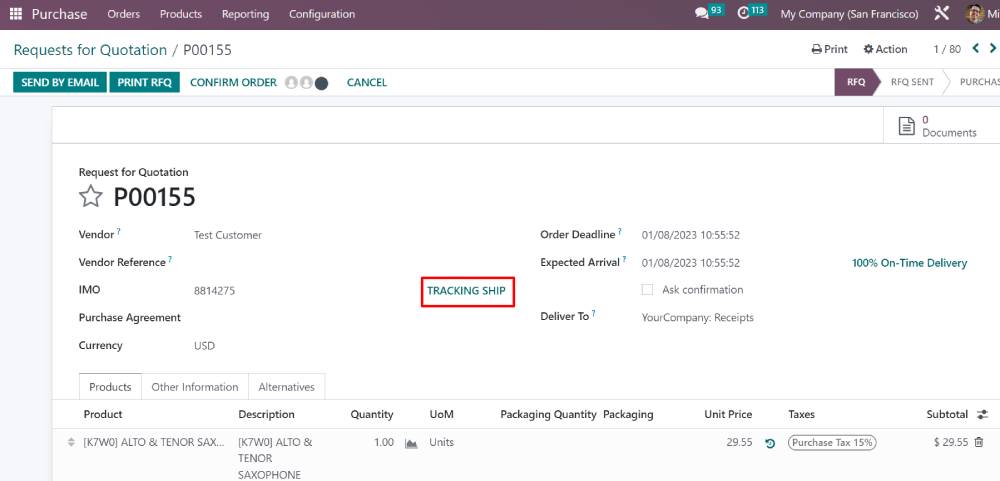
Task: Click the Currency field USD
Action: [204, 346]
